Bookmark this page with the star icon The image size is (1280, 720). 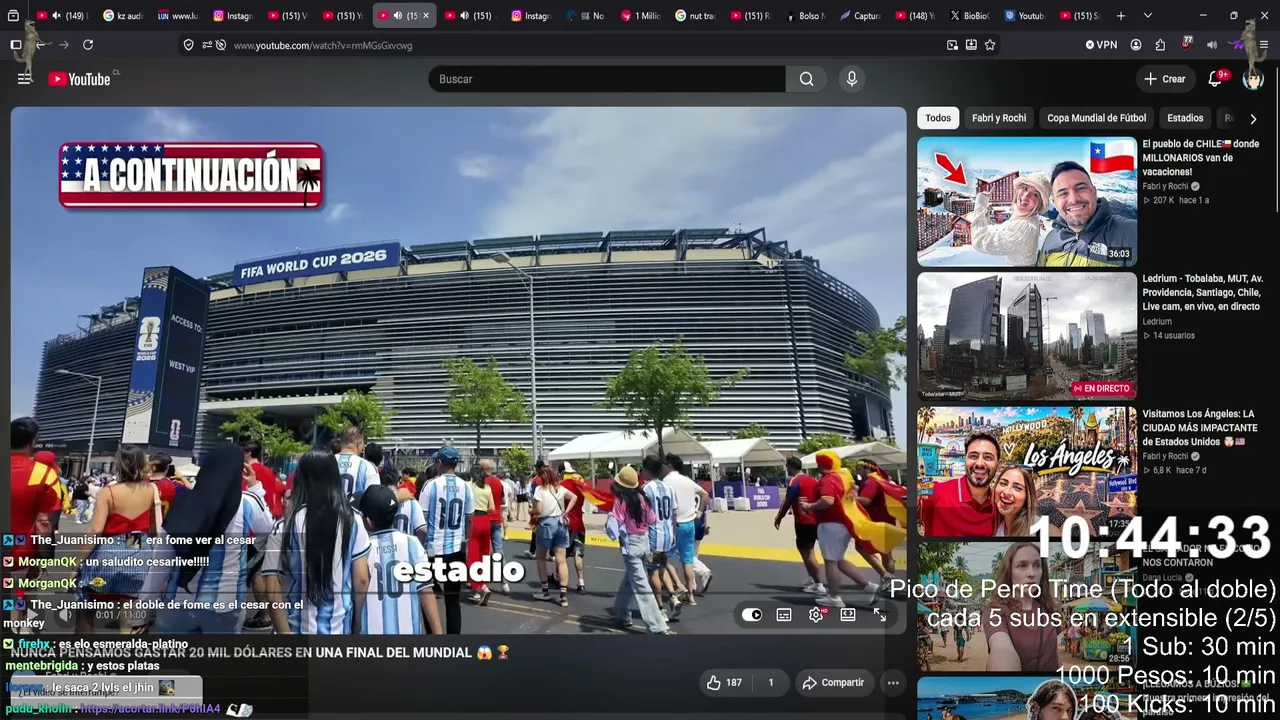990,45
